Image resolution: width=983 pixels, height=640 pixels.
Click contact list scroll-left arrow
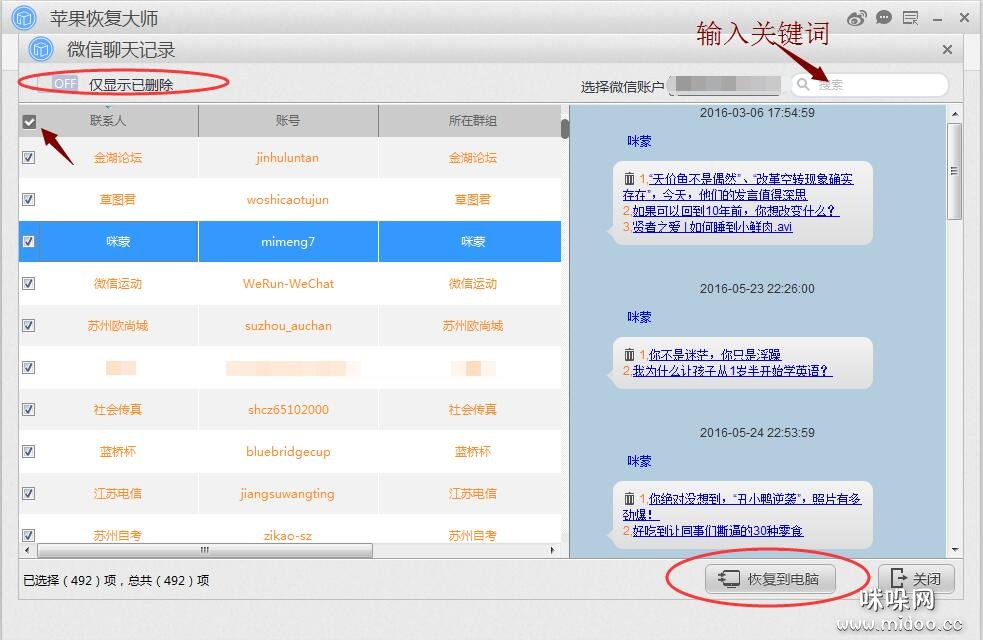coord(27,550)
